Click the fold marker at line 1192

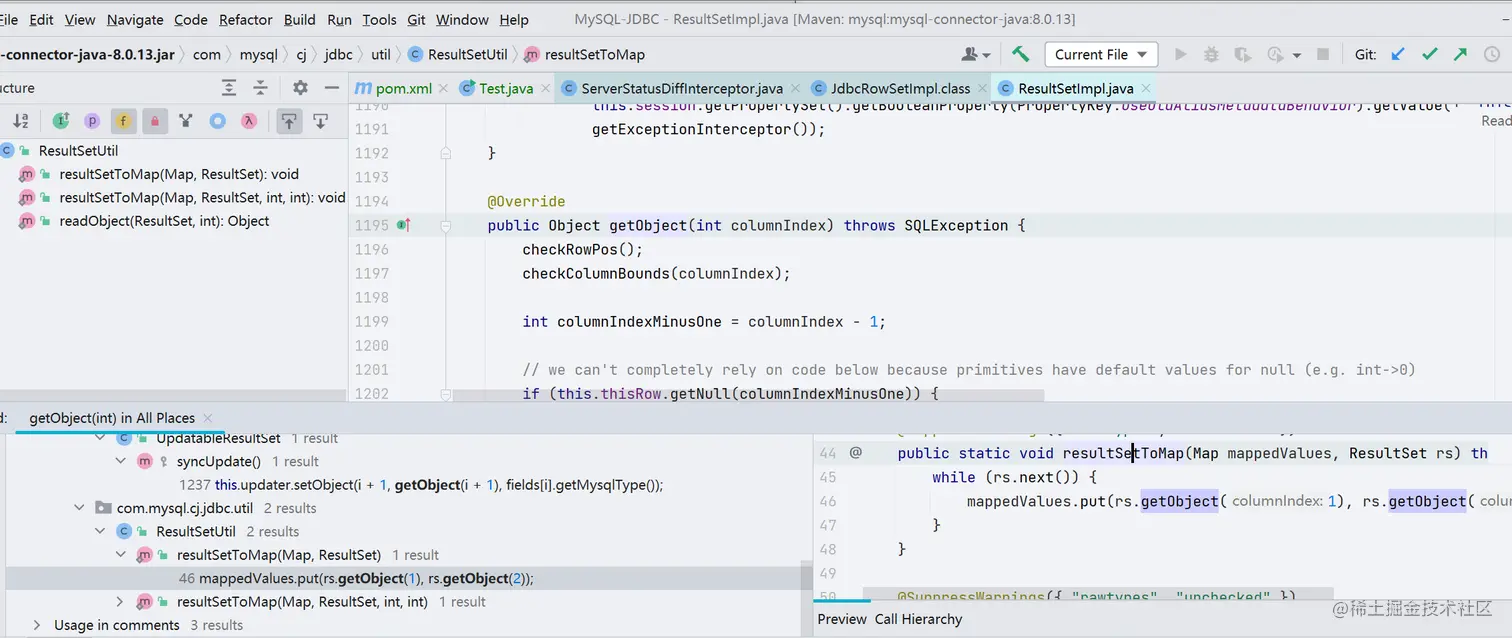click(448, 153)
